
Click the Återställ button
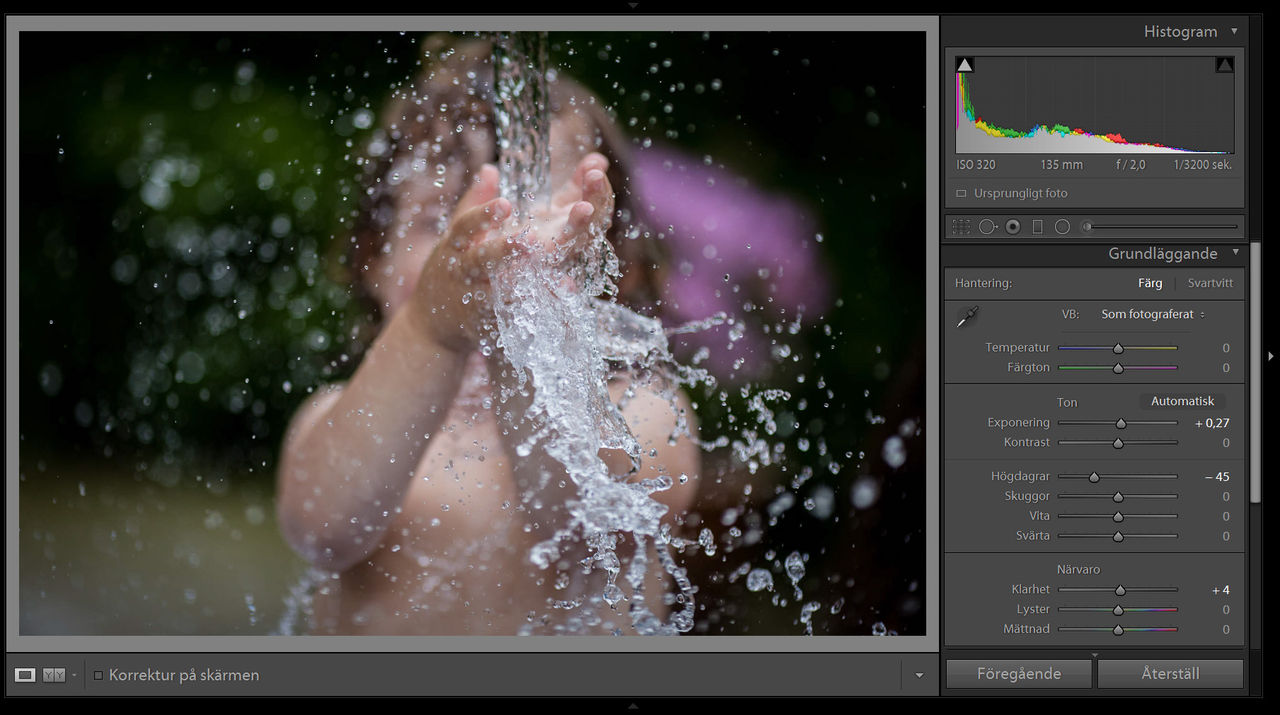pos(1170,674)
